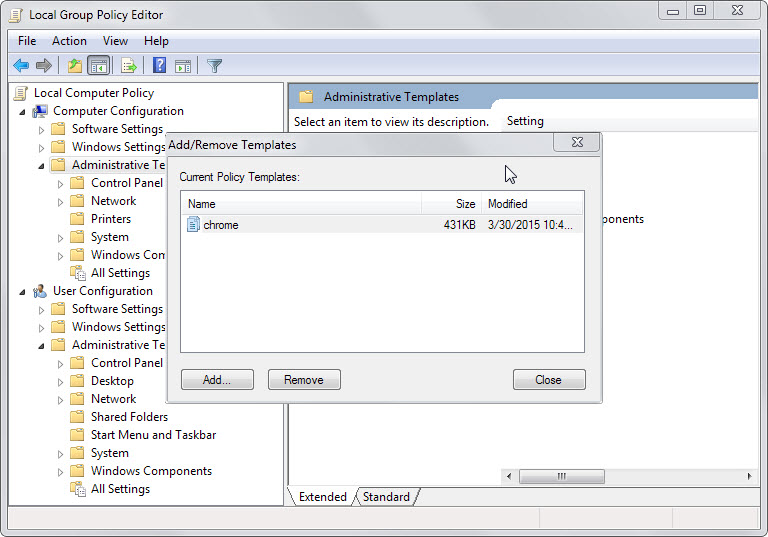Open the Help menu
The height and width of the screenshot is (537, 768).
(156, 41)
